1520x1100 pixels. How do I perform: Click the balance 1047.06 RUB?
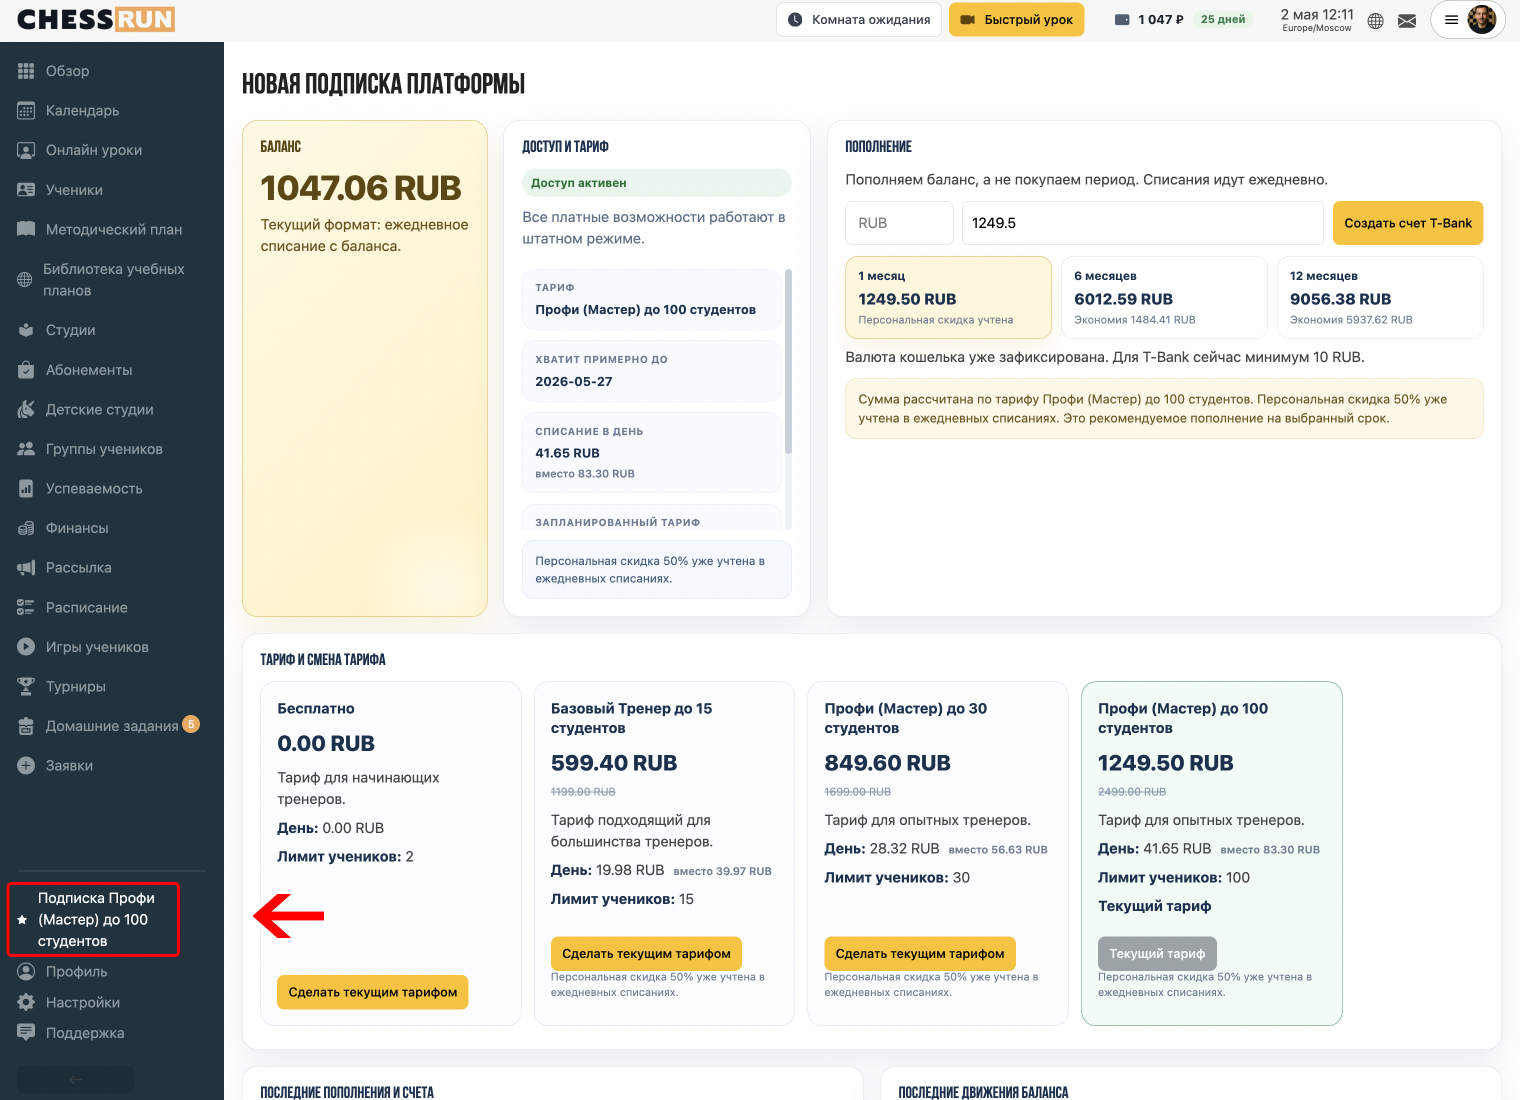(x=361, y=188)
